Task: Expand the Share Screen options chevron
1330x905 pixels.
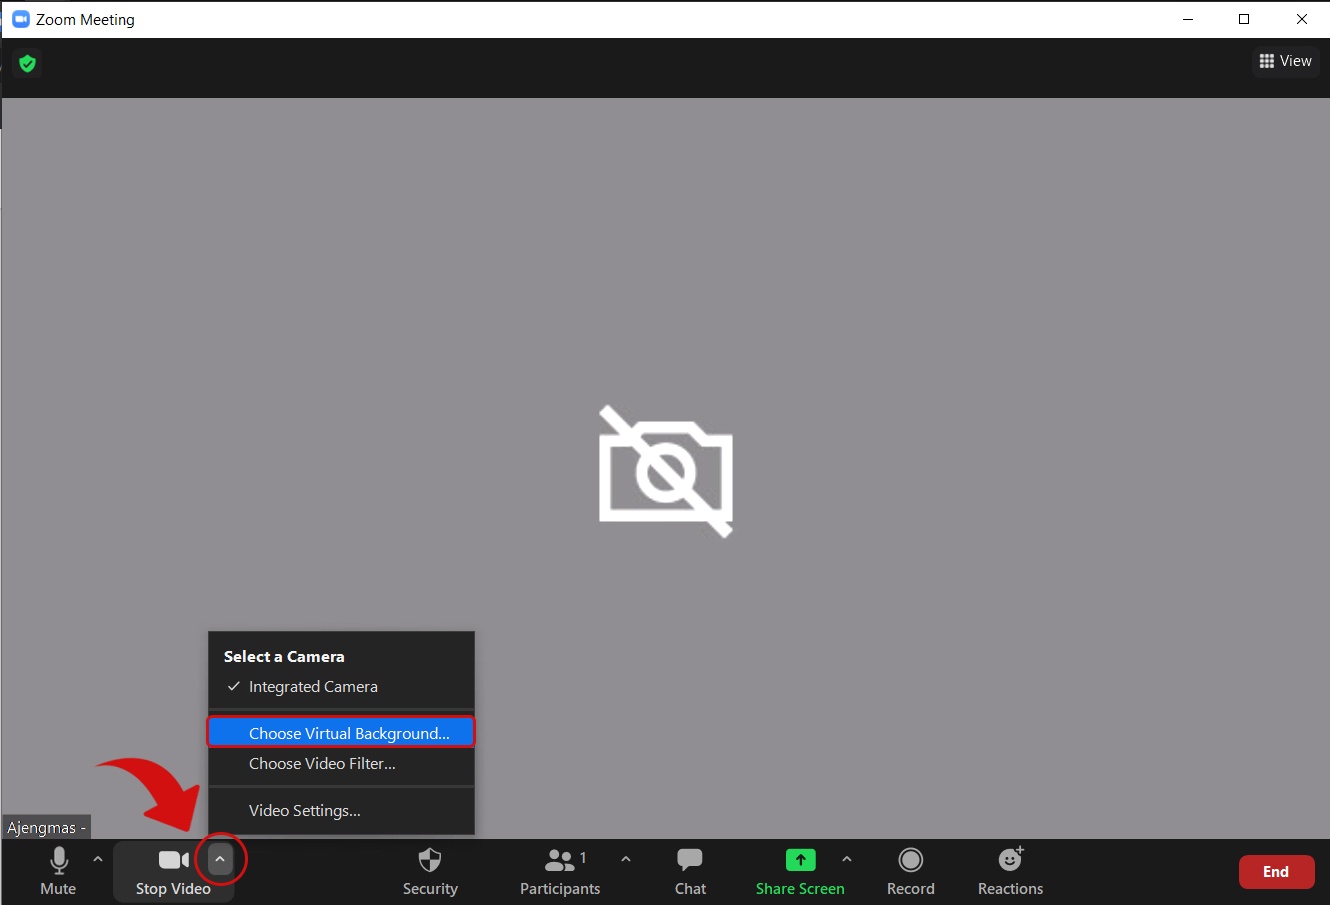Action: coord(847,858)
